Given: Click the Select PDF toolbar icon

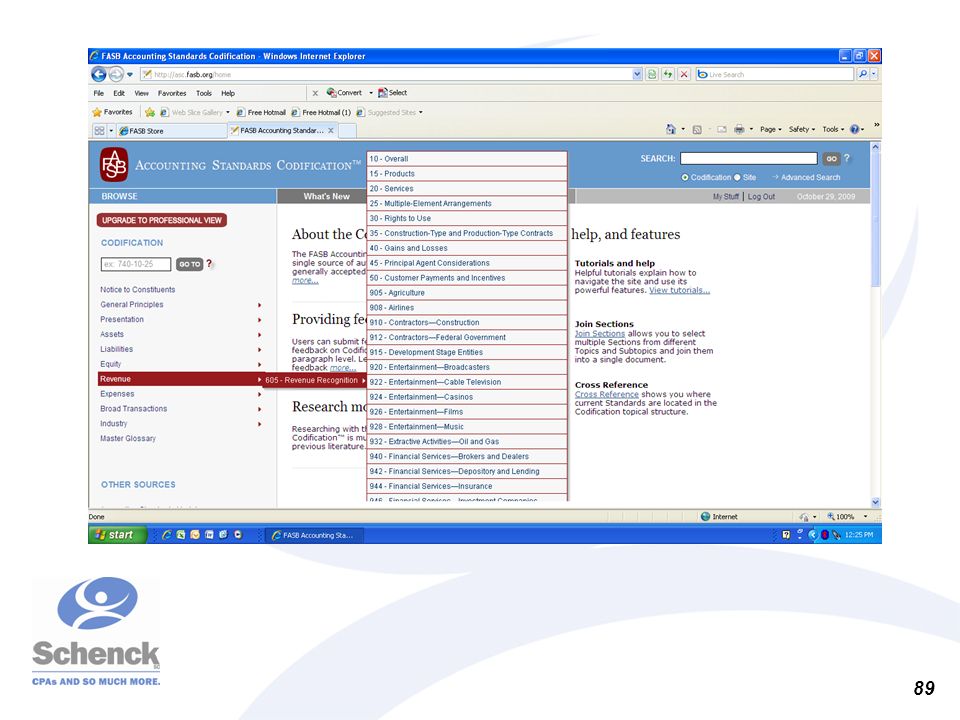Looking at the screenshot, I should [x=392, y=93].
